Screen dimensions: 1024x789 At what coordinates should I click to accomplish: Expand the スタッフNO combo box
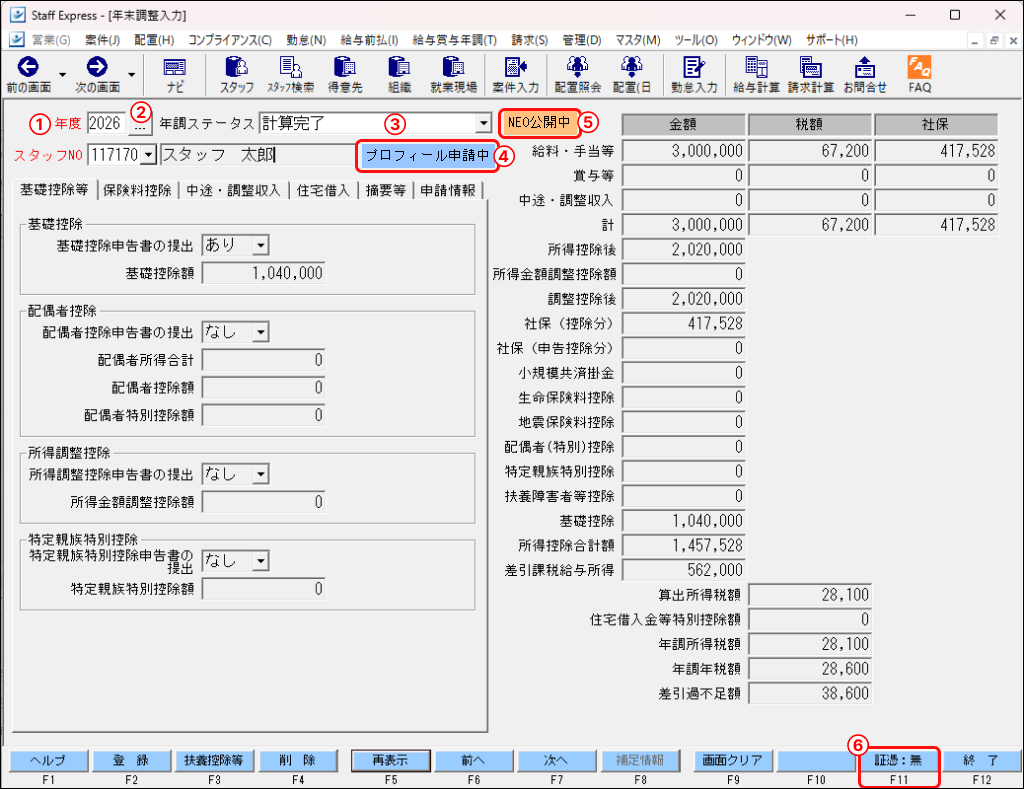pyautogui.click(x=148, y=155)
